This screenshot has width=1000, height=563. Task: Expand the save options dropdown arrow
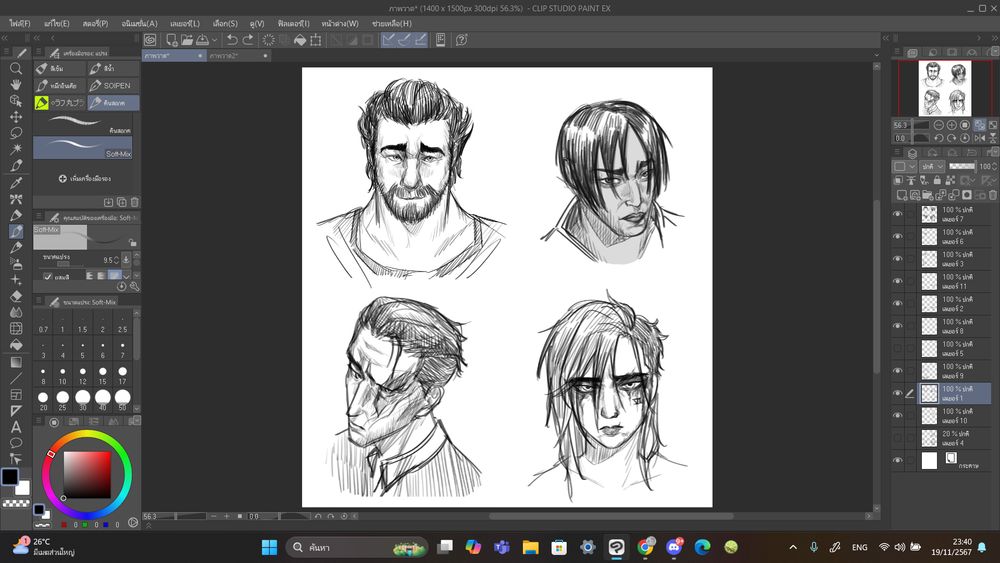(x=214, y=40)
